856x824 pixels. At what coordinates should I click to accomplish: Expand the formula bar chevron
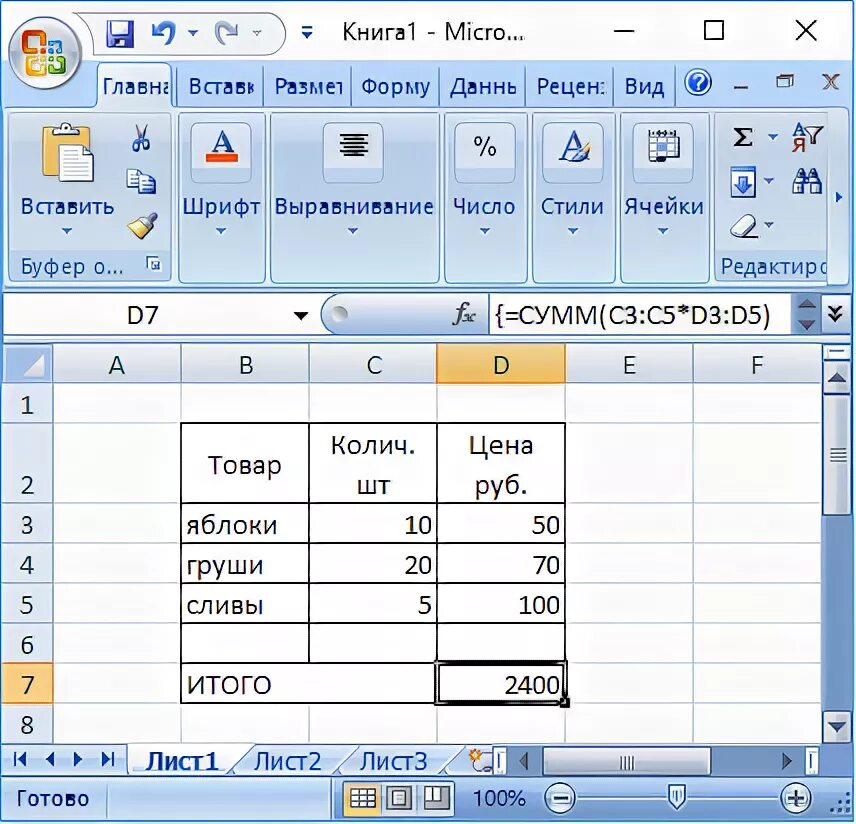point(835,315)
